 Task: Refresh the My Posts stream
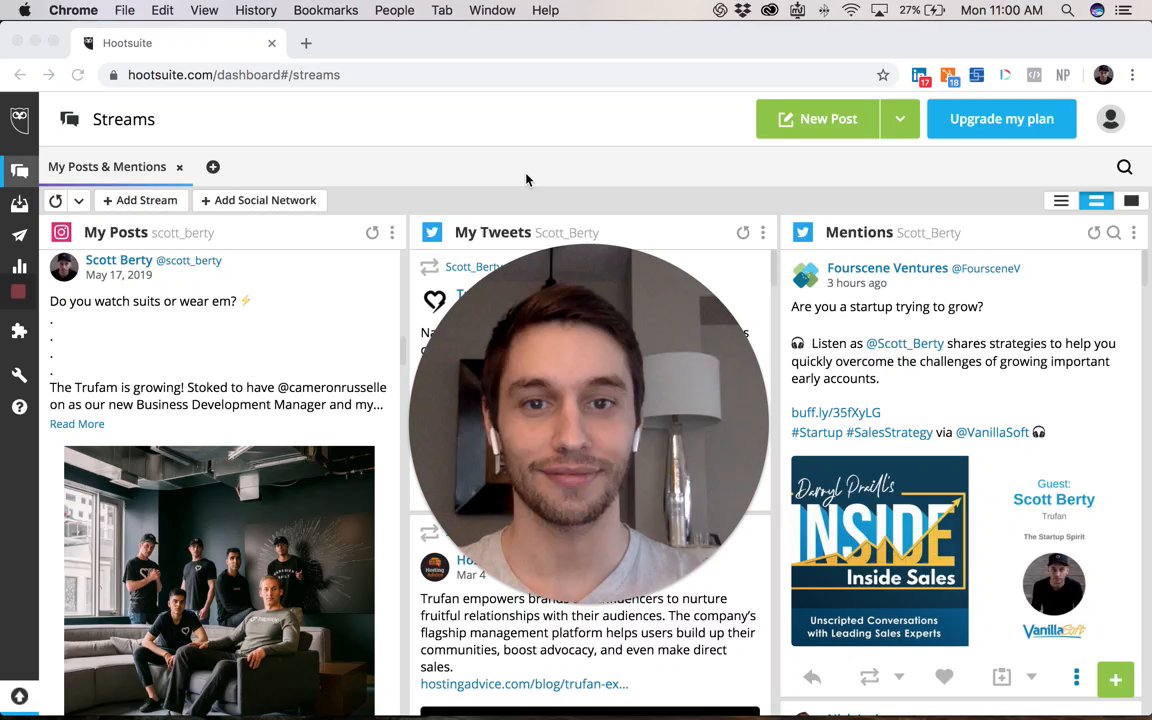coord(372,233)
